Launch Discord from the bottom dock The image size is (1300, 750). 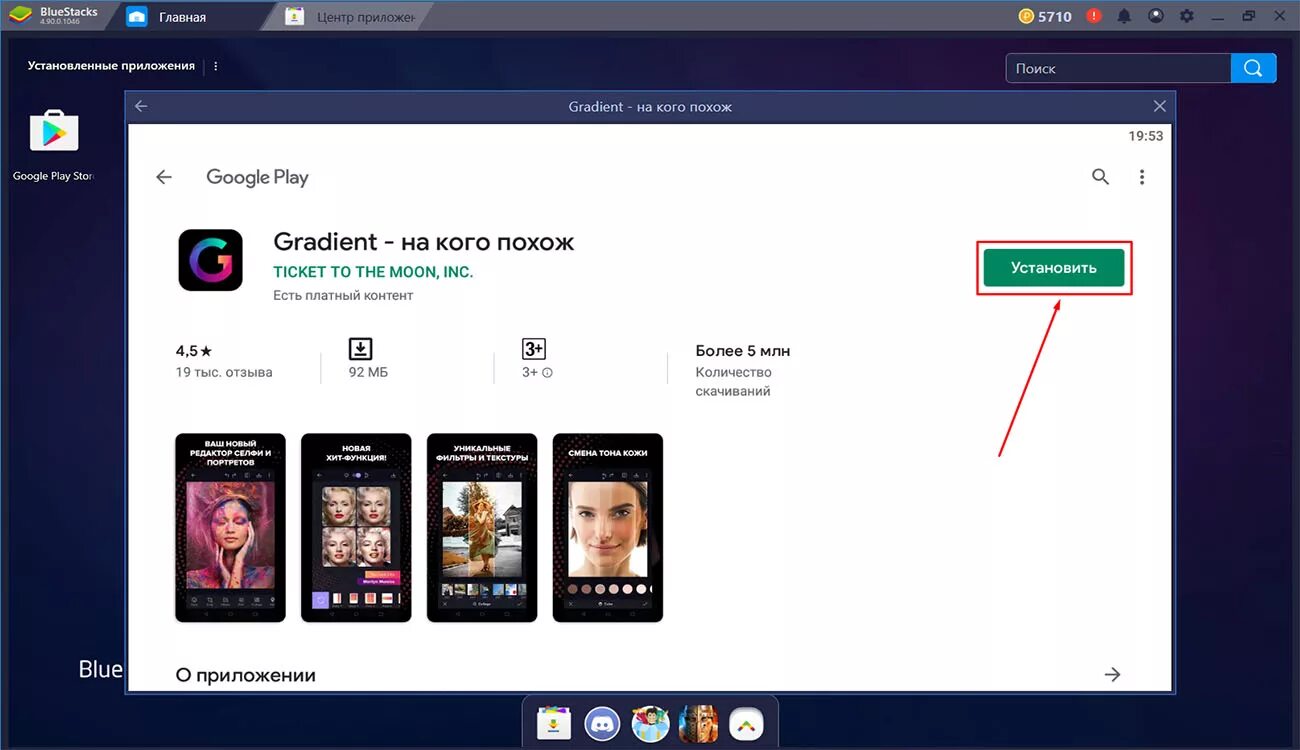pyautogui.click(x=602, y=722)
